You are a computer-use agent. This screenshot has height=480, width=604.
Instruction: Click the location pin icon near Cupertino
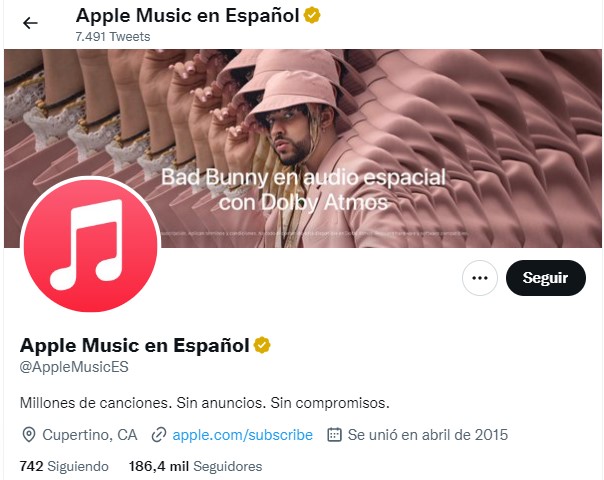[29, 435]
